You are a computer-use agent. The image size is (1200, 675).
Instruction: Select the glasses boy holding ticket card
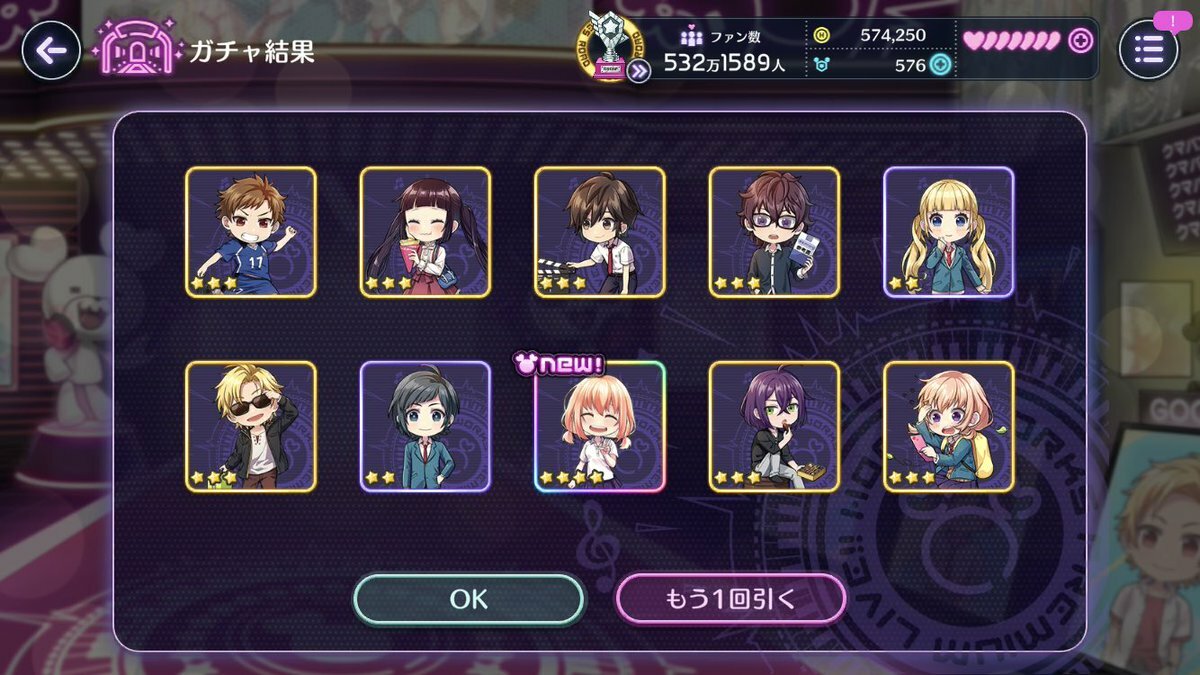pos(774,232)
